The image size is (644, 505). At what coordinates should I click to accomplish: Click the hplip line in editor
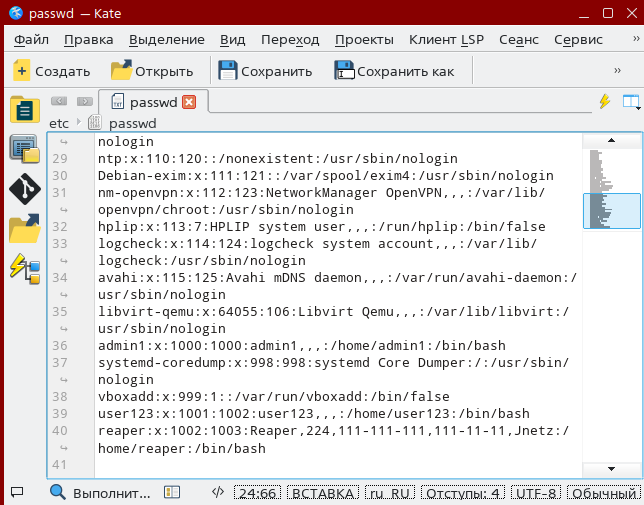(x=322, y=227)
